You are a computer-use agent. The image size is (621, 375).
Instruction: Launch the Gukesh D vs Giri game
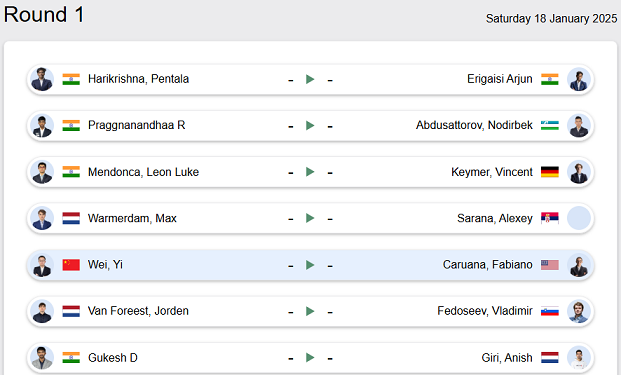point(310,358)
